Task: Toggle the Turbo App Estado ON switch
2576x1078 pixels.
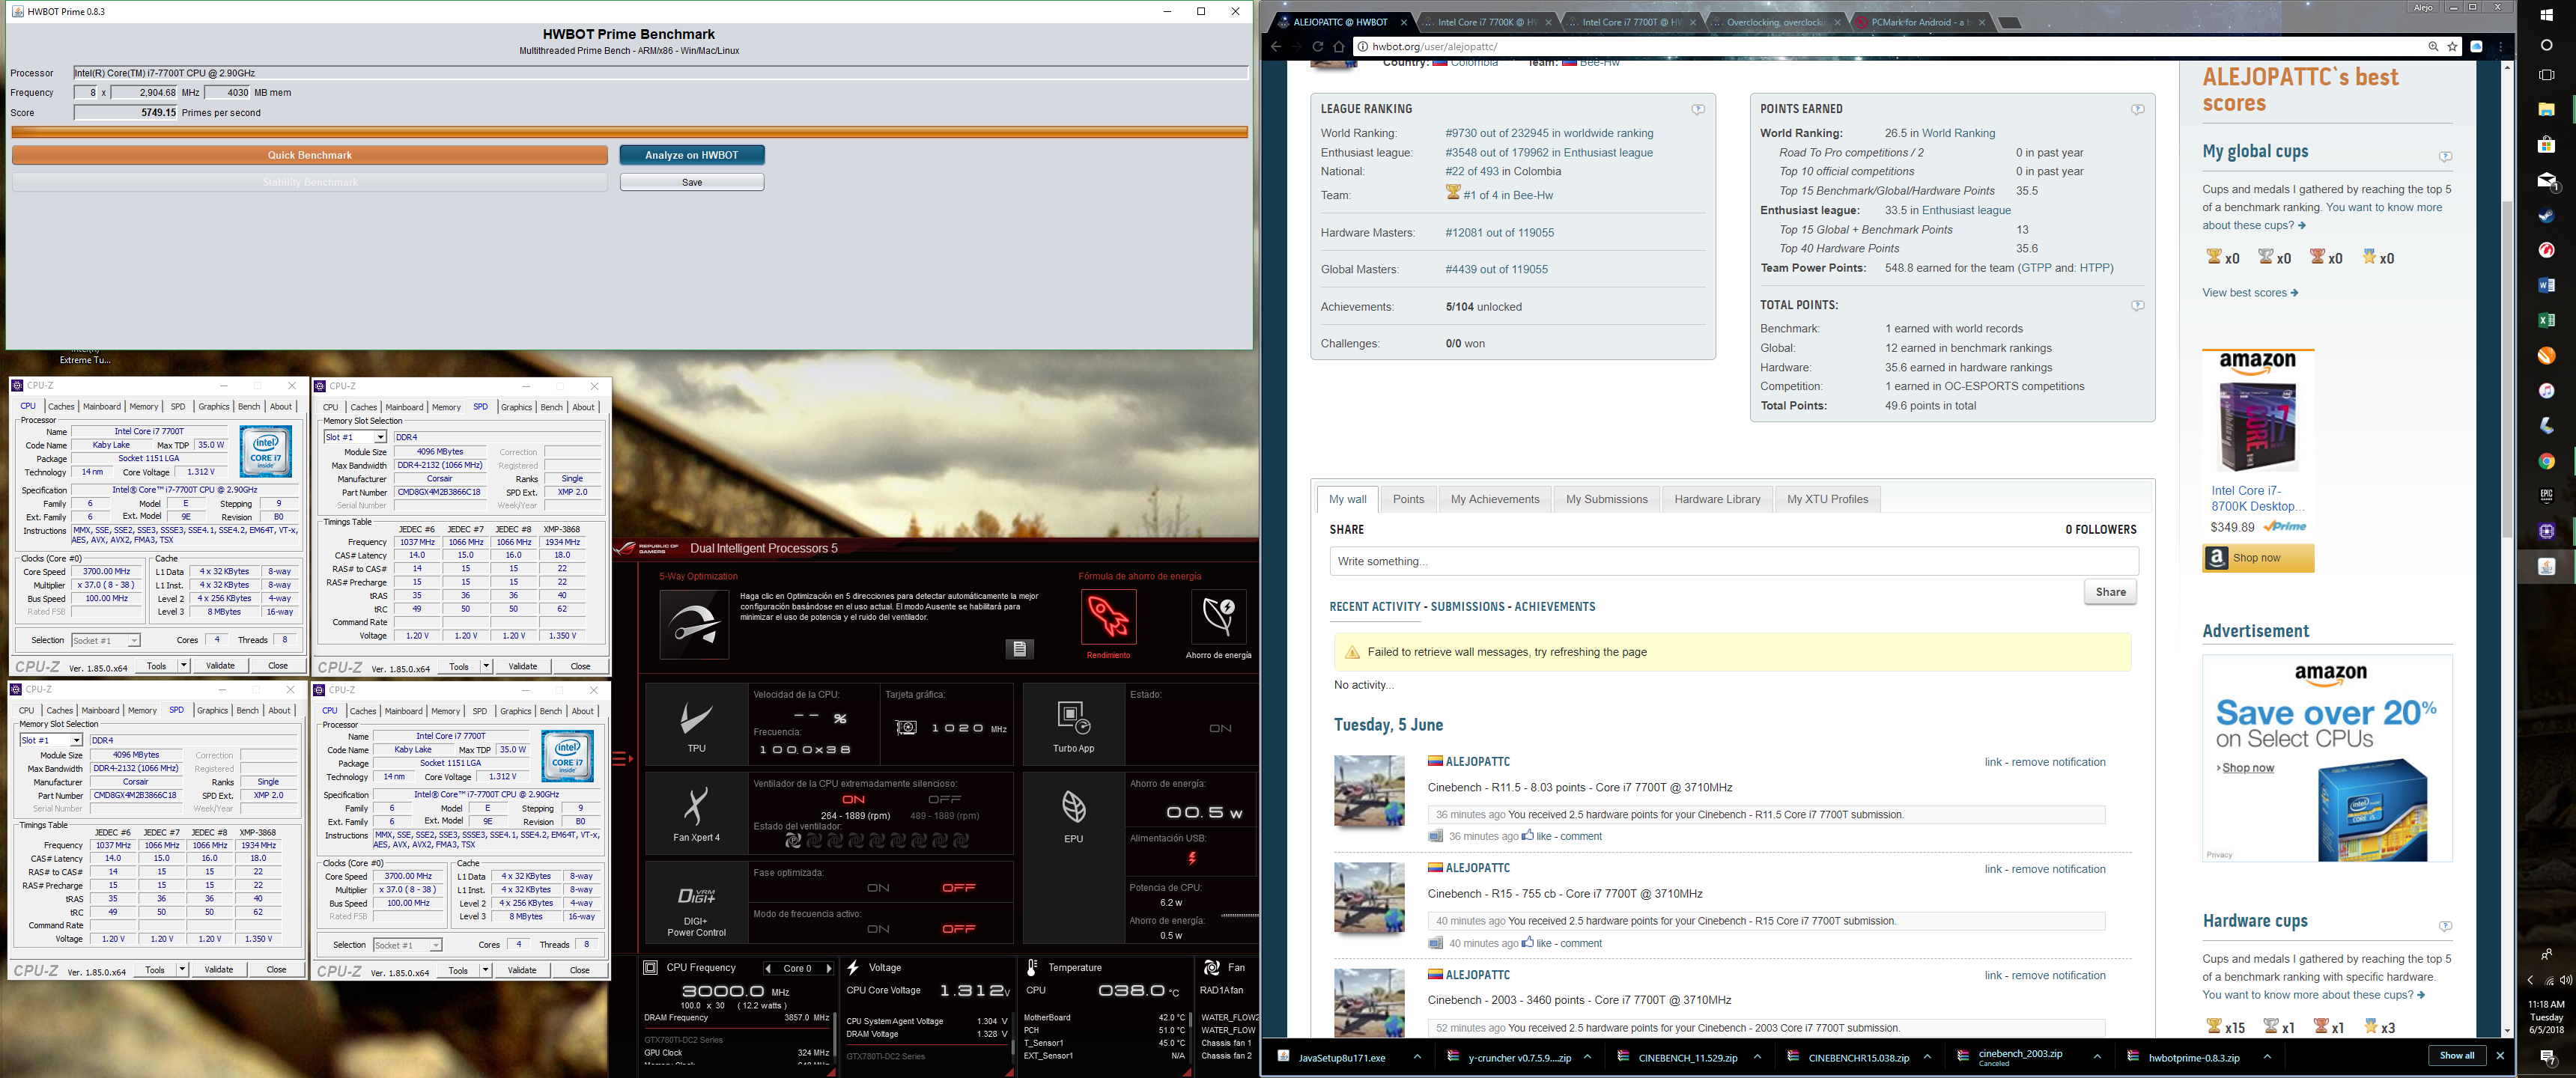Action: tap(1220, 728)
